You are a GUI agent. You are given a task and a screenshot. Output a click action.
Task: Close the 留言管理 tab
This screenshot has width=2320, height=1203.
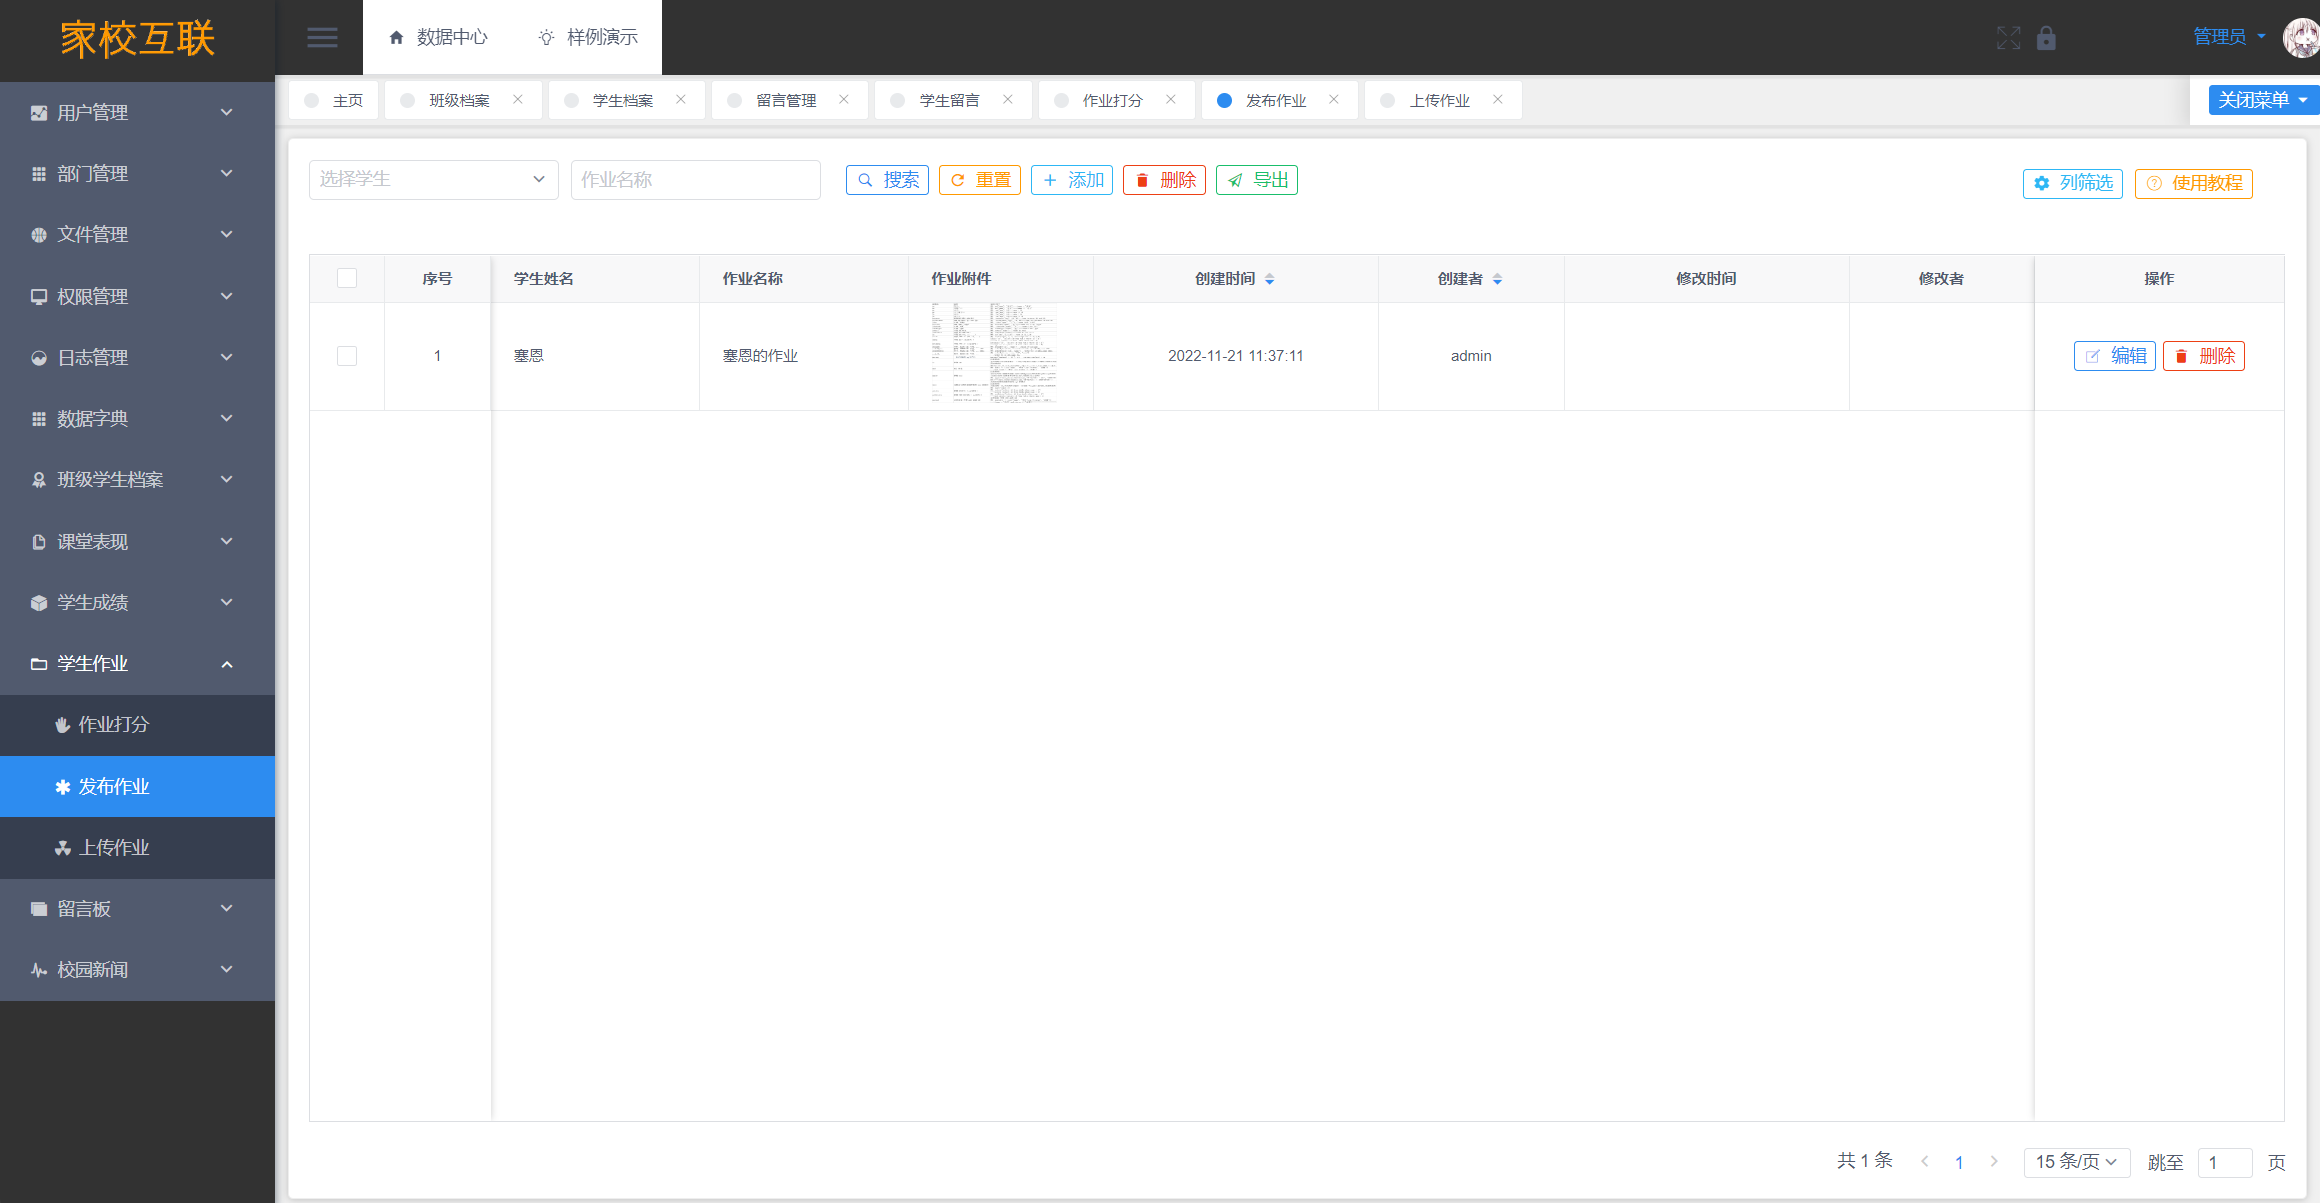[843, 99]
